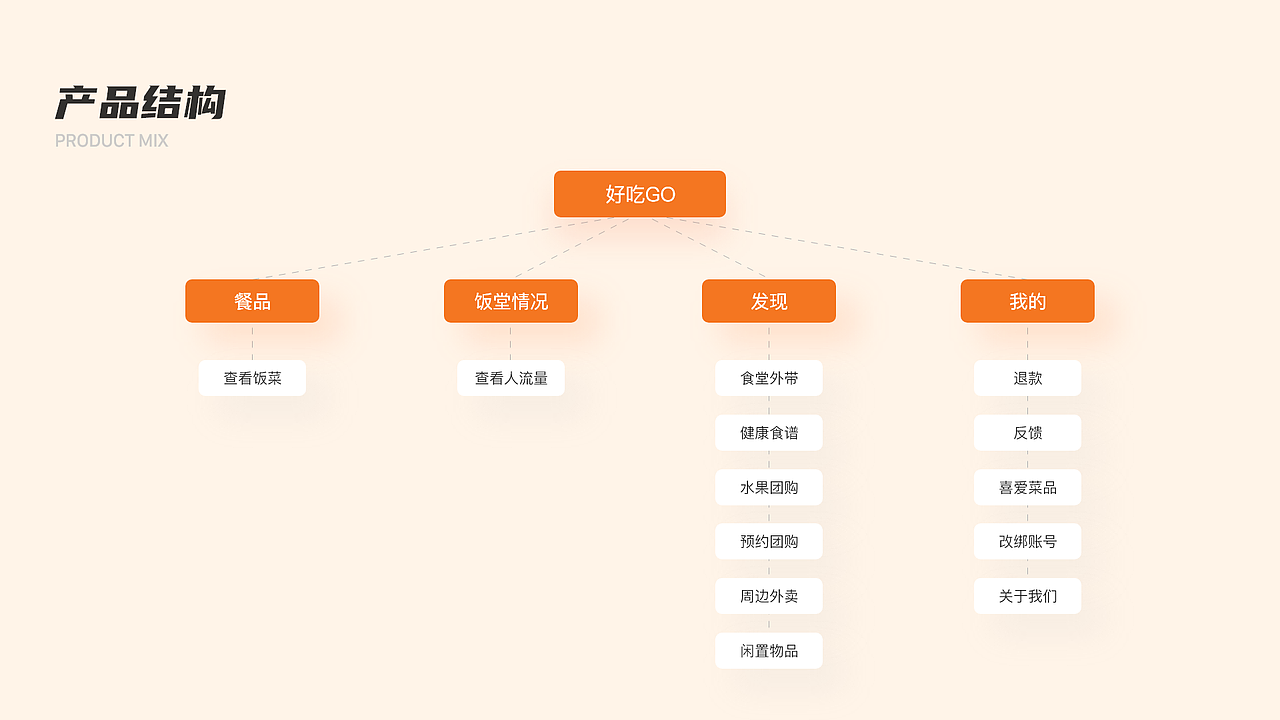The image size is (1280, 720).
Task: Click the 闲置物品 item
Action: [769, 651]
